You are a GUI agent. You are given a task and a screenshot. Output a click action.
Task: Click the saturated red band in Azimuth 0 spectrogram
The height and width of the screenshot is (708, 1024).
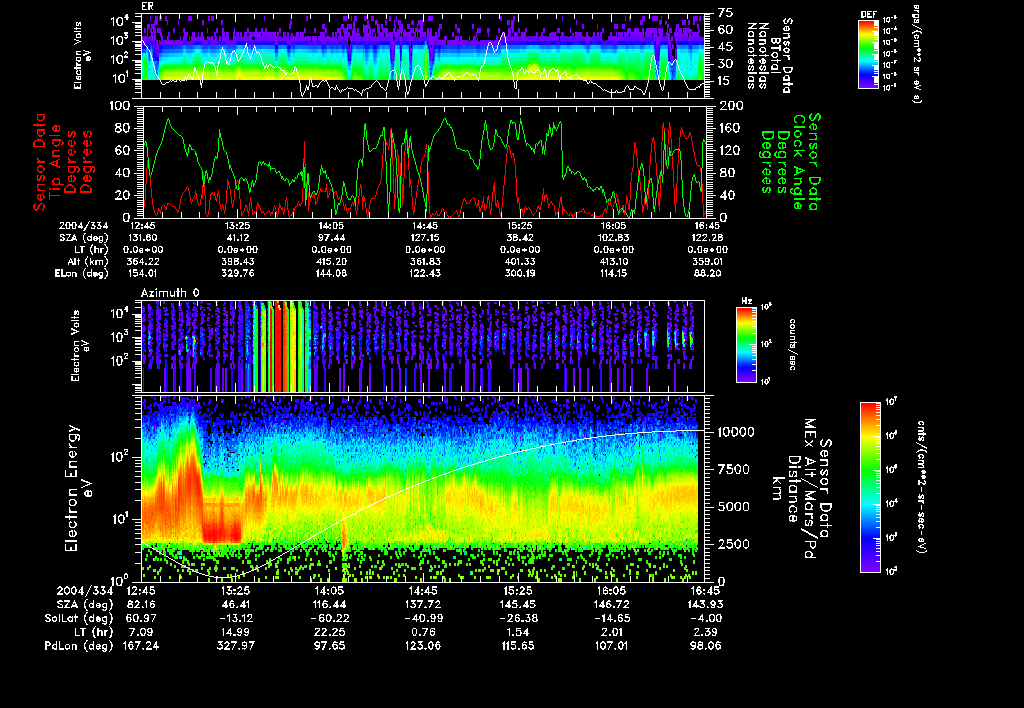coord(281,347)
